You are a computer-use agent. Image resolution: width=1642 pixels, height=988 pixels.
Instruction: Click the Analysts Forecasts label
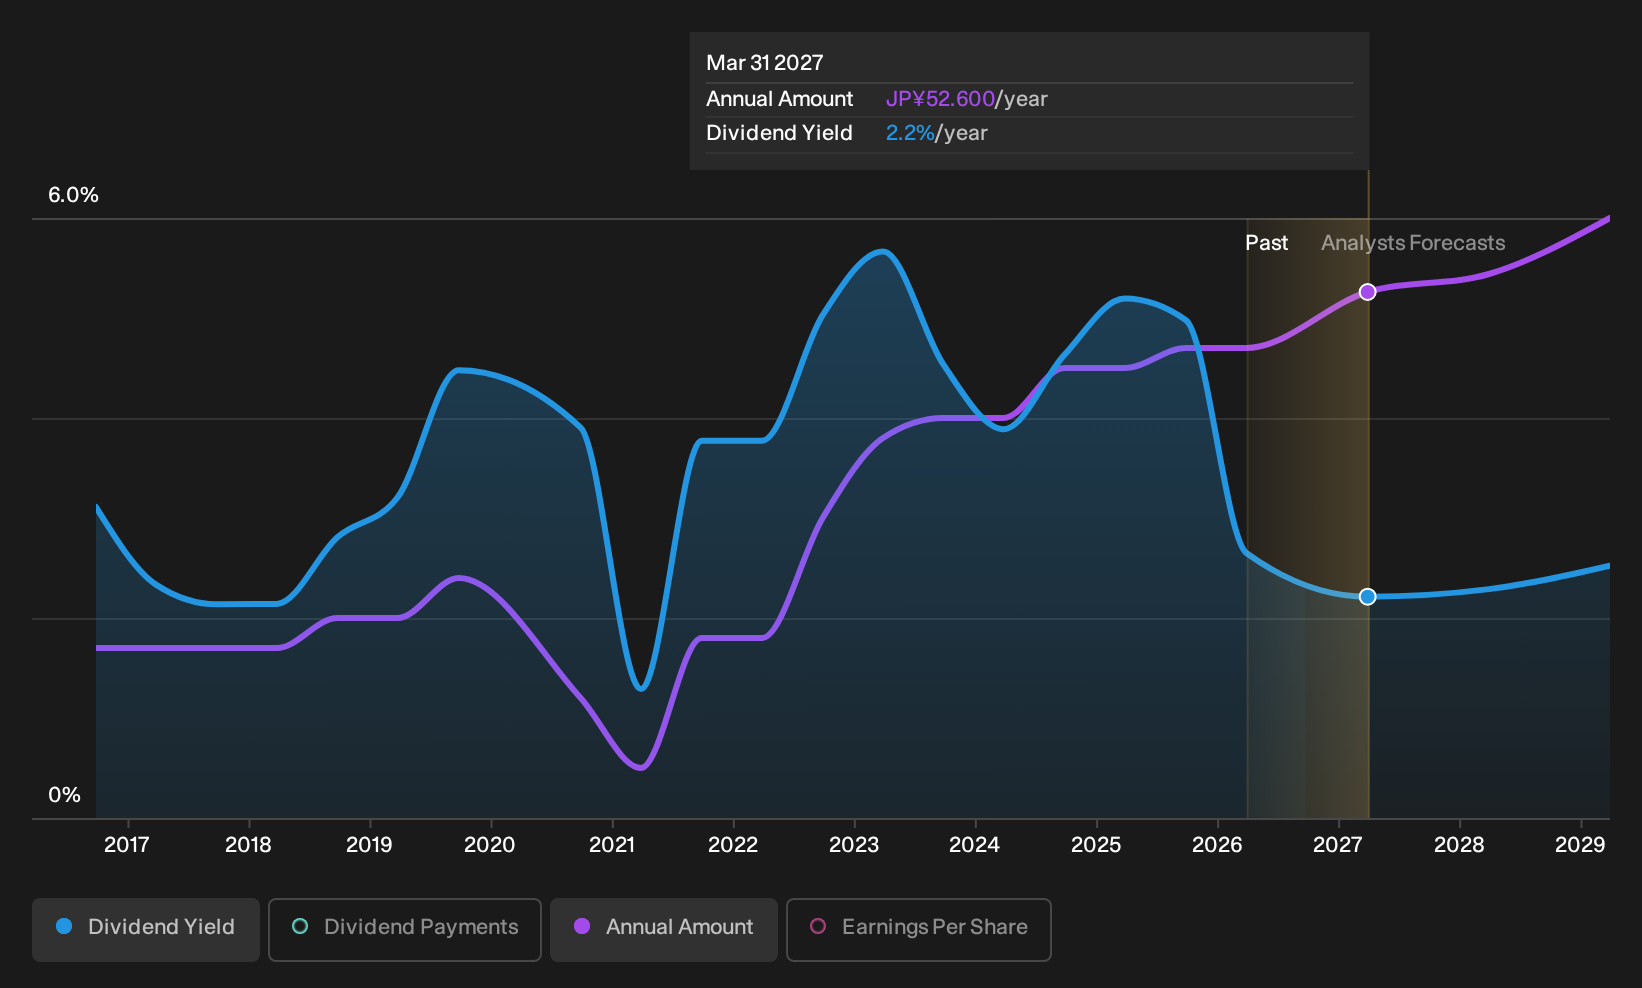tap(1413, 243)
